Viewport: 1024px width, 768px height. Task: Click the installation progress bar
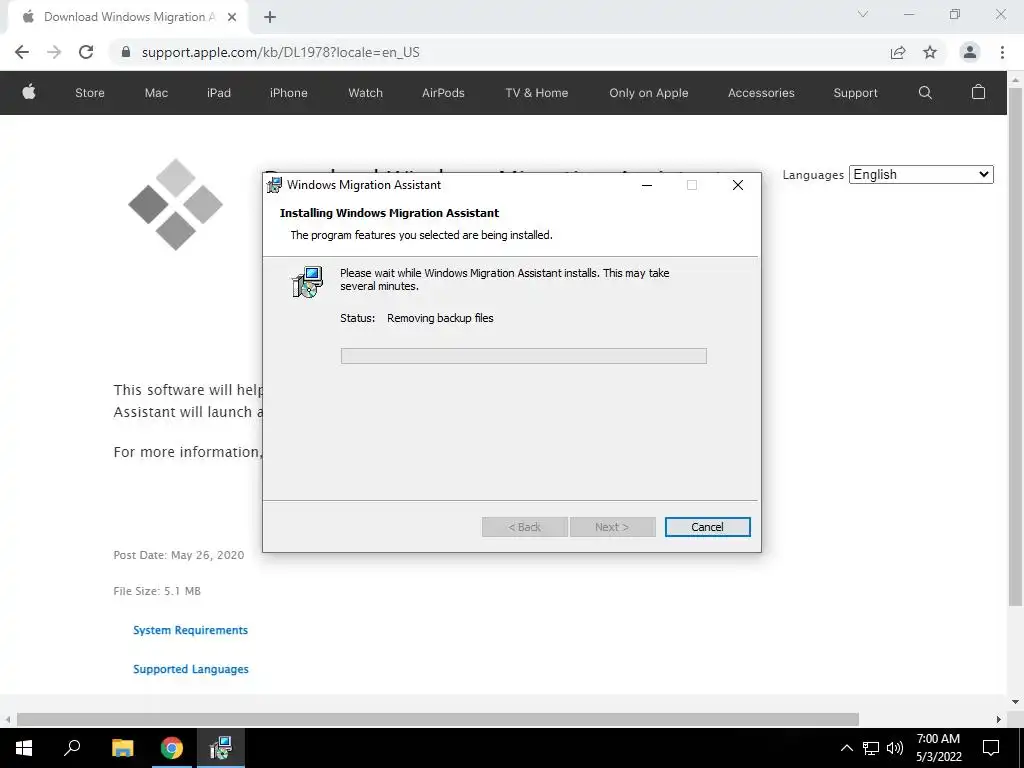(524, 356)
